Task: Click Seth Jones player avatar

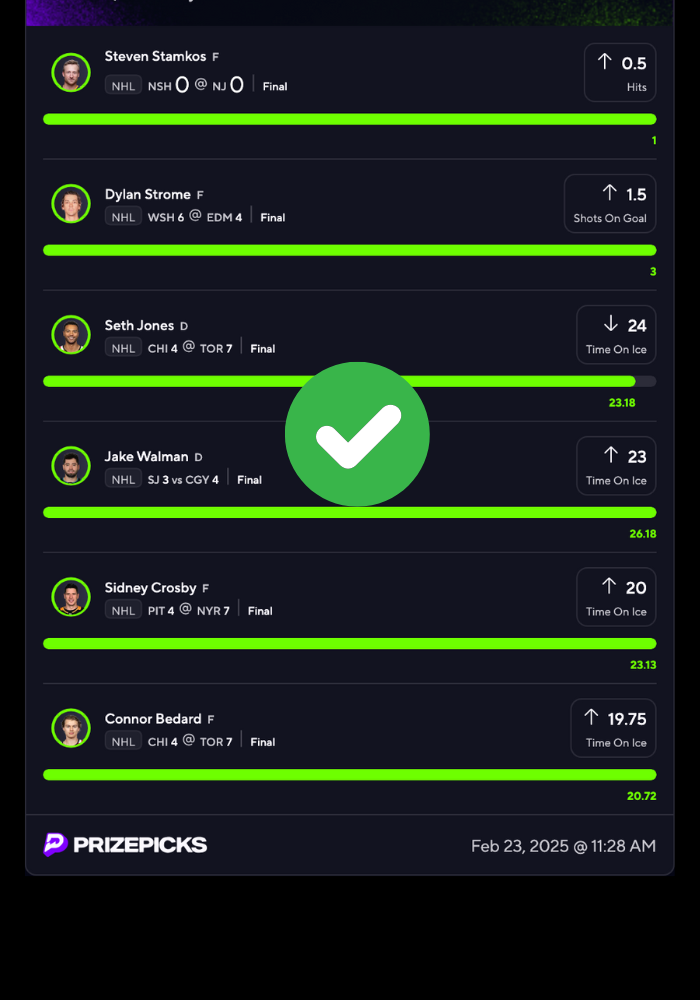Action: pyautogui.click(x=71, y=334)
